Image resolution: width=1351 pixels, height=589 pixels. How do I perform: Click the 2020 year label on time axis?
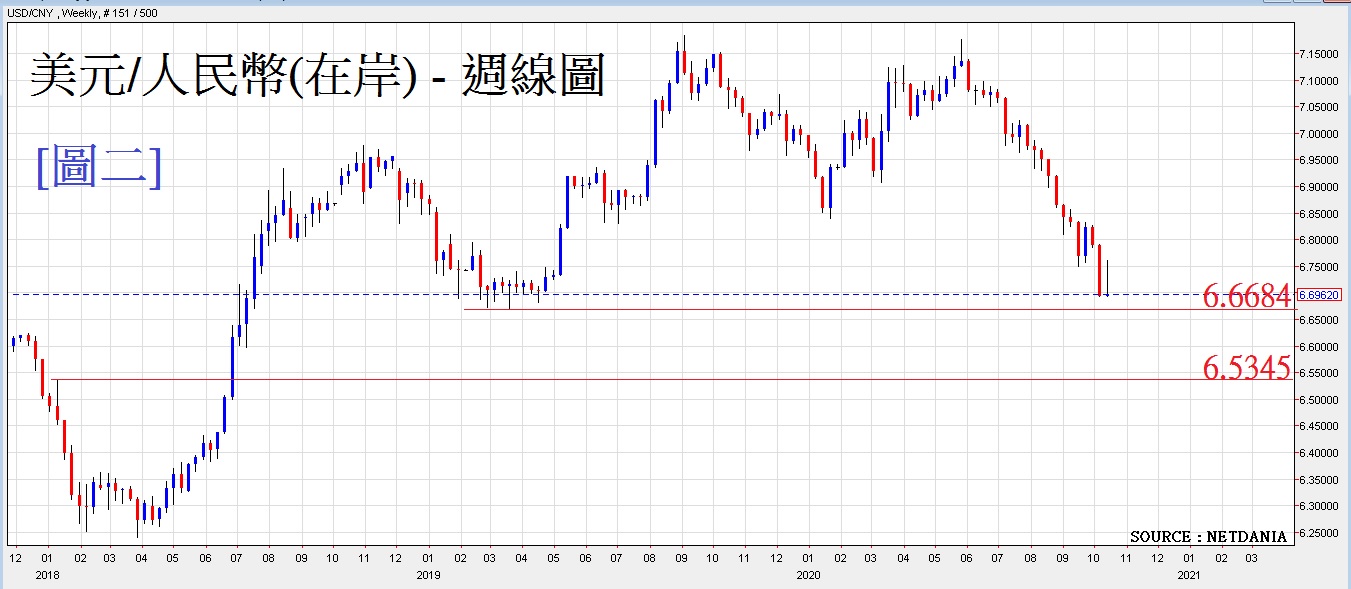point(808,575)
